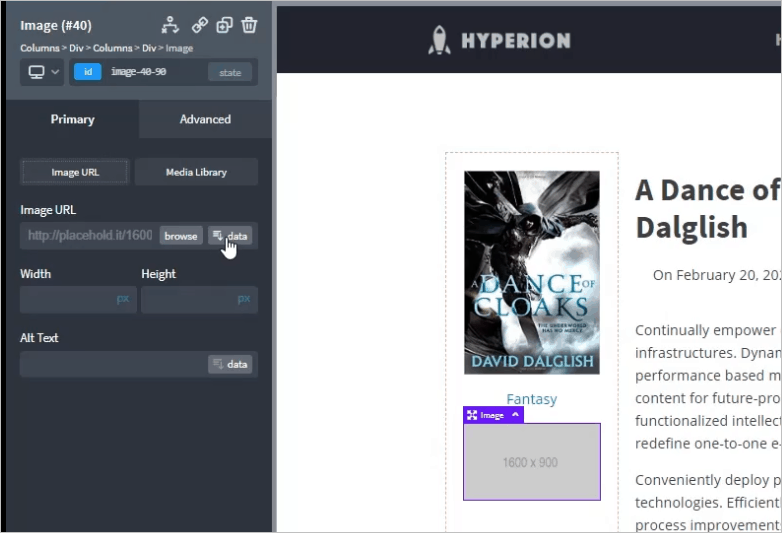Click the Fantasy category link

[531, 399]
